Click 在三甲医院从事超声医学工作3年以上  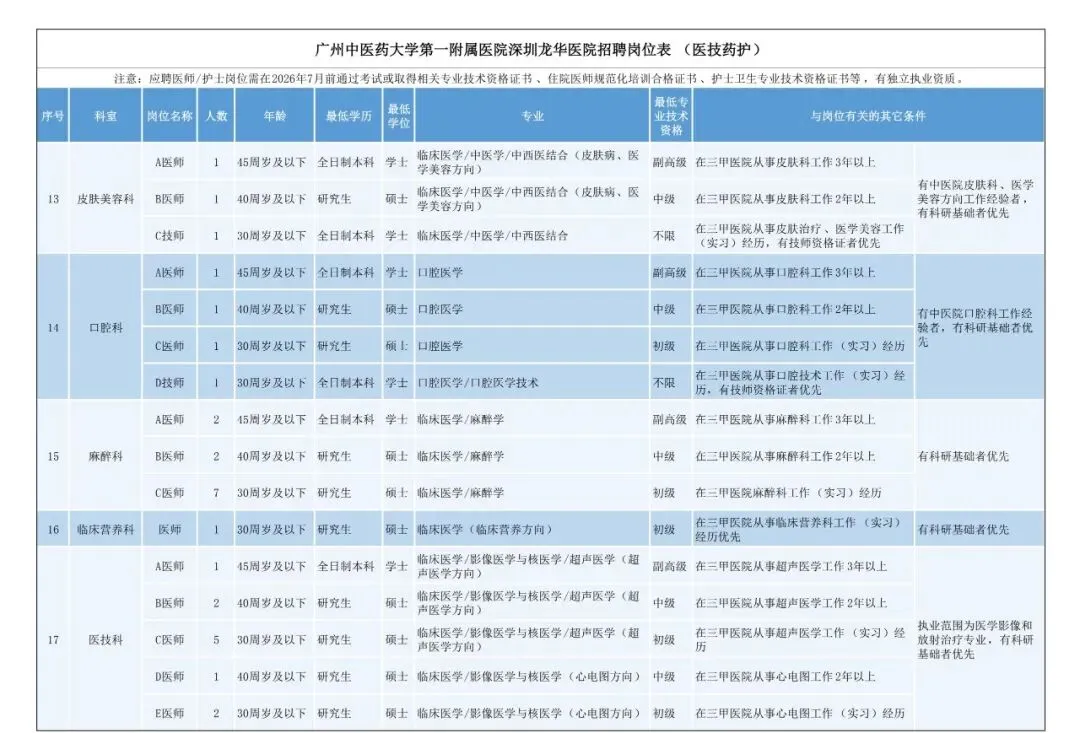[791, 566]
